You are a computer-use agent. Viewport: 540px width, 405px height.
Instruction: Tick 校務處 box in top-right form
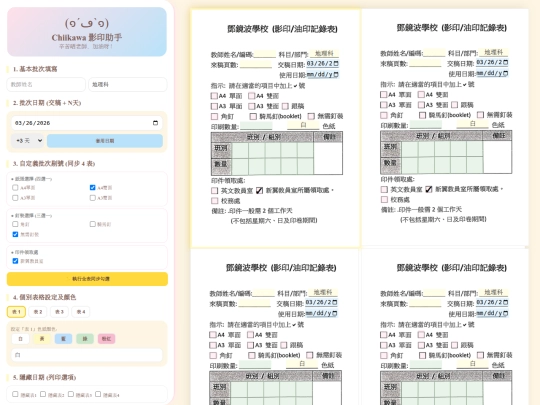tap(384, 199)
